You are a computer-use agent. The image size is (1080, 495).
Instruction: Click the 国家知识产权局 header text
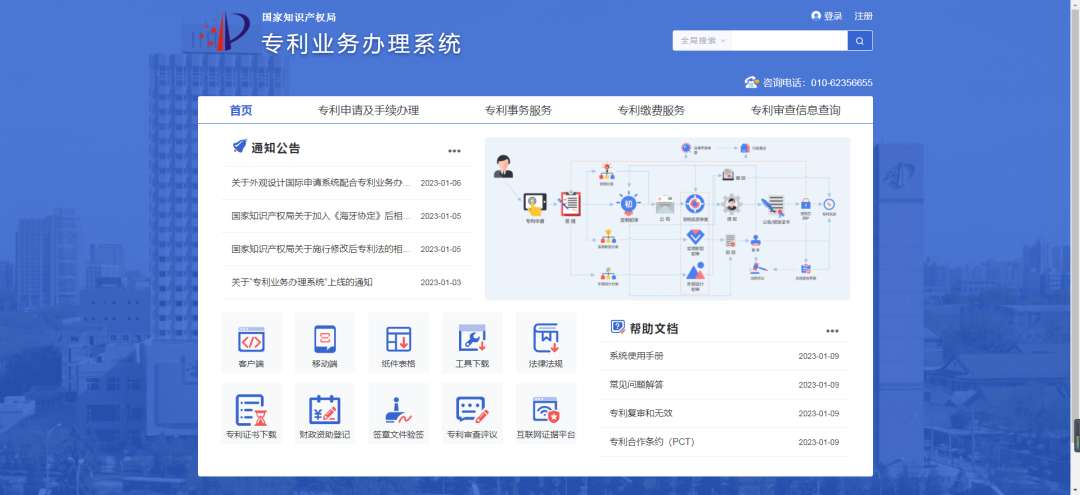[299, 17]
